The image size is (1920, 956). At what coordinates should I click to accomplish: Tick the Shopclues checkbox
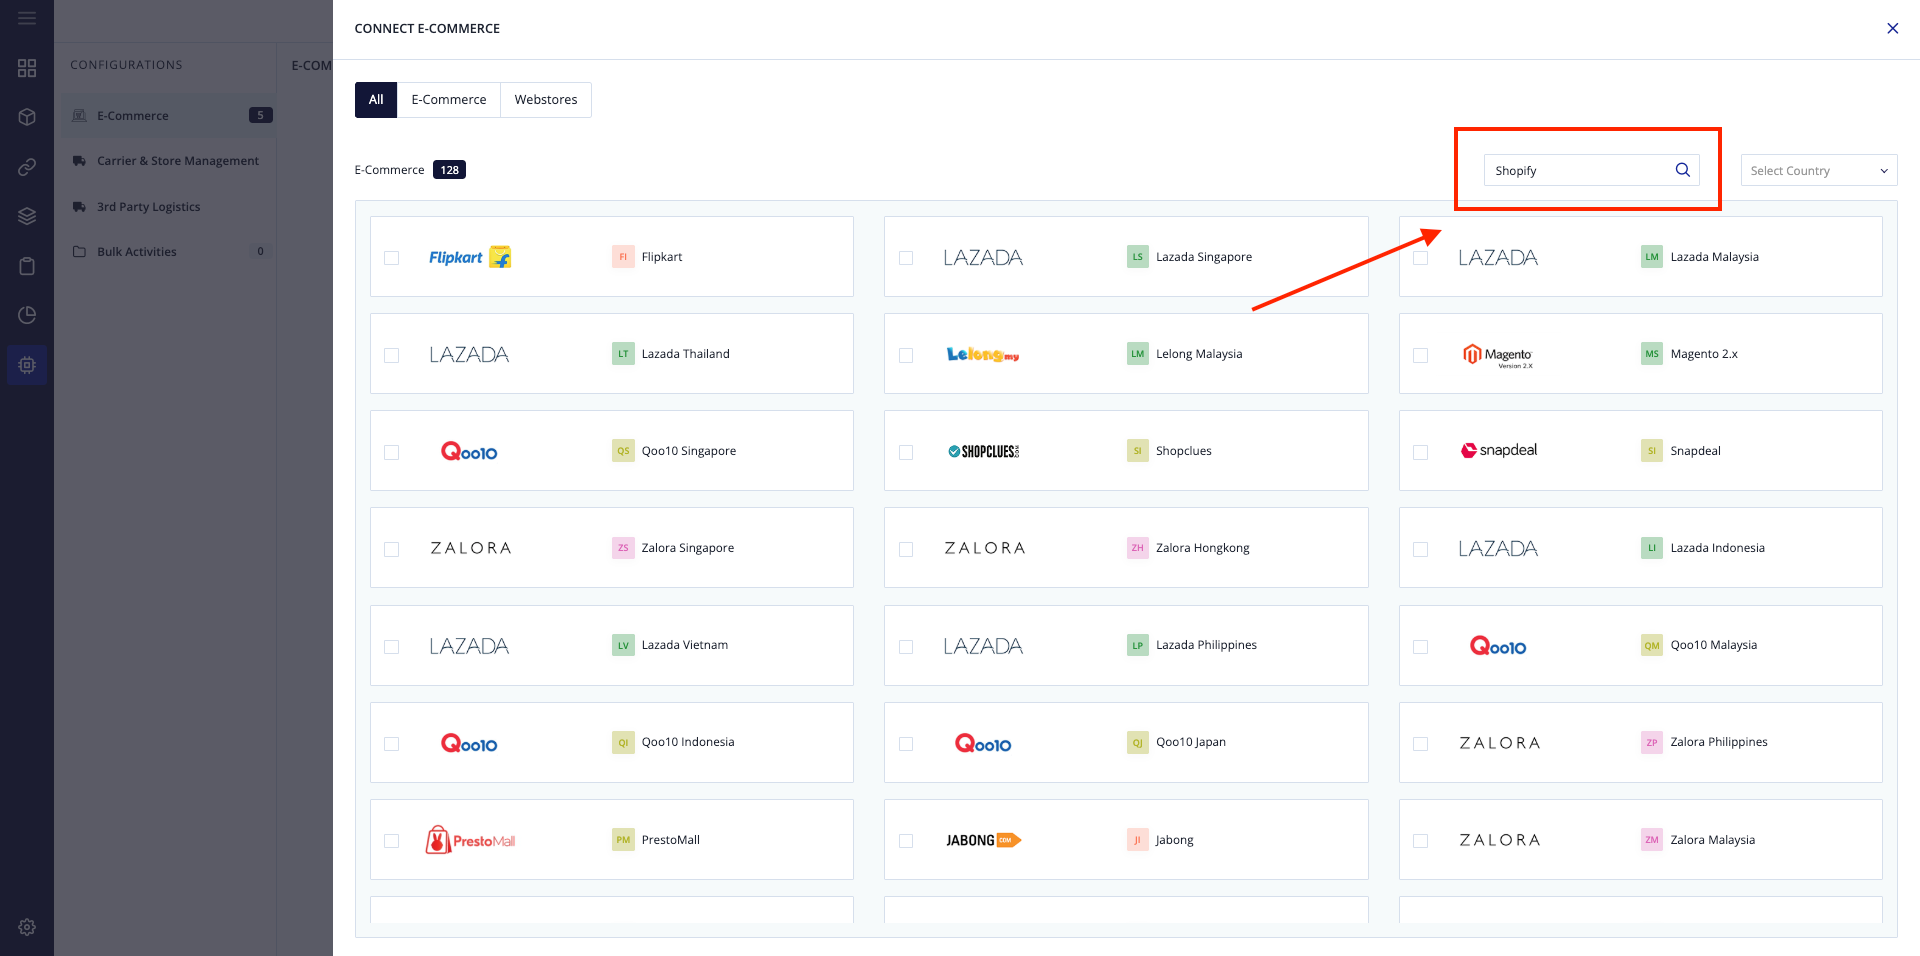tap(906, 452)
